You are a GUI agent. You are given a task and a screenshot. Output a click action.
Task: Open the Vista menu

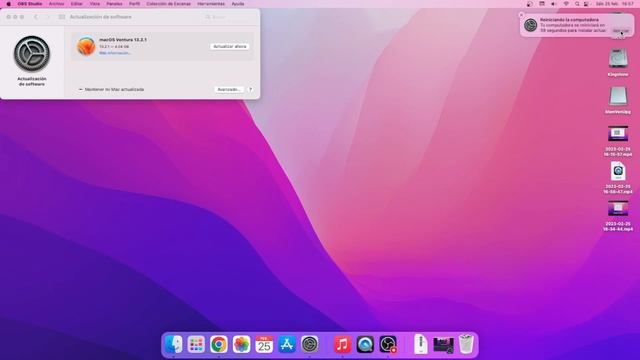coord(95,4)
